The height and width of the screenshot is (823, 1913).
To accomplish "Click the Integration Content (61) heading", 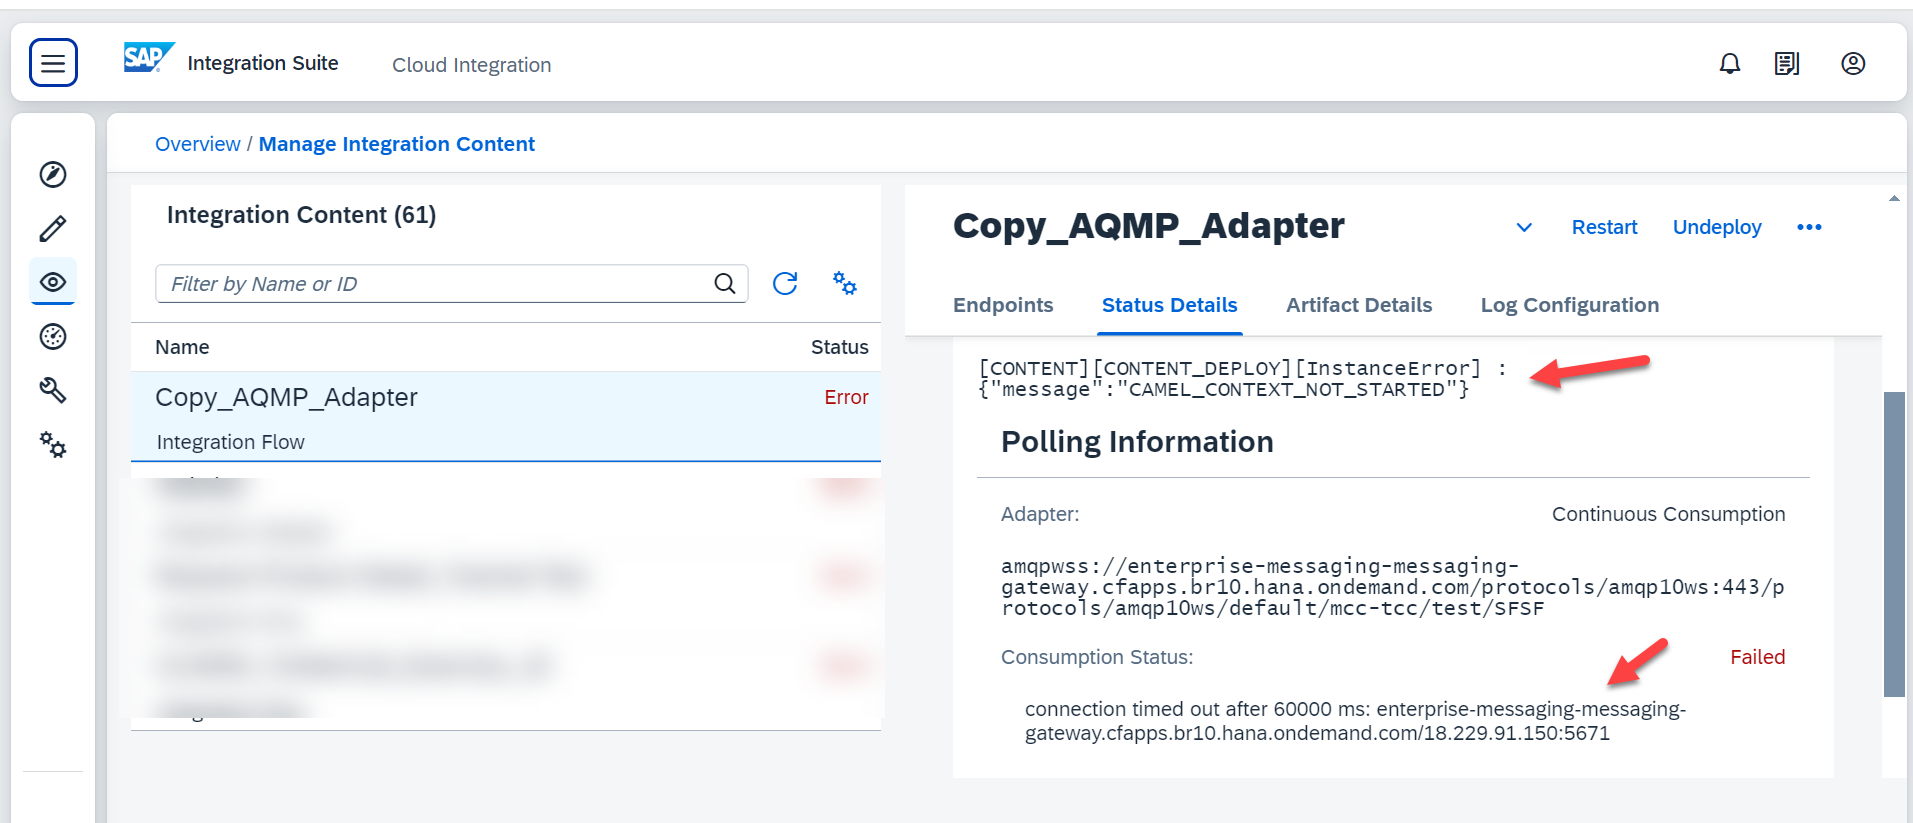I will (301, 215).
